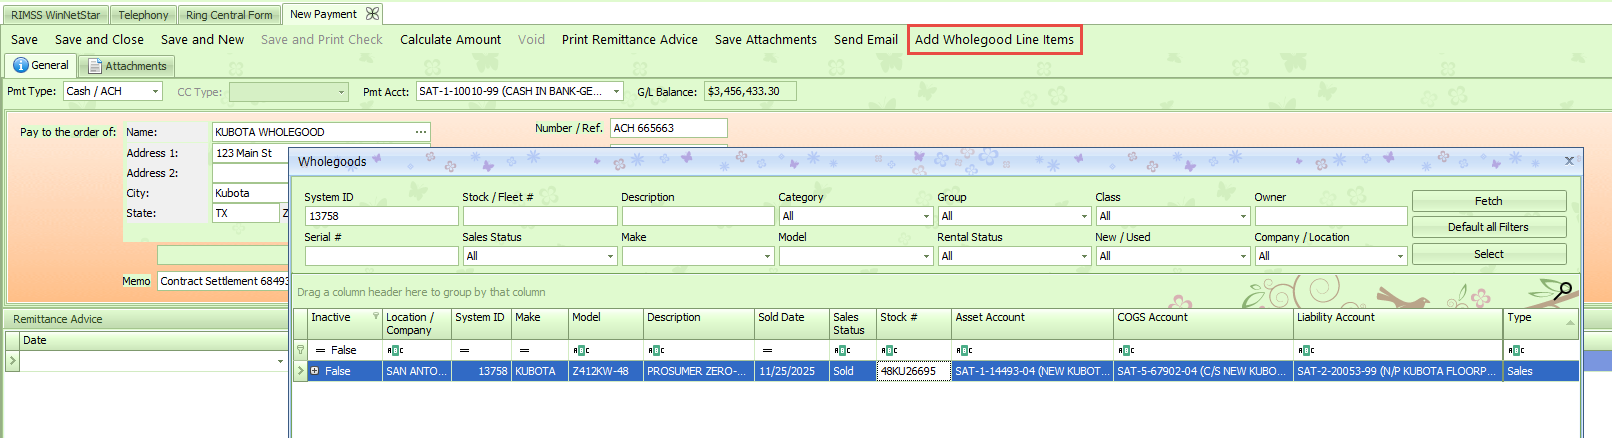
Task: Expand the Company / Location filter dropdown
Action: pos(1400,256)
